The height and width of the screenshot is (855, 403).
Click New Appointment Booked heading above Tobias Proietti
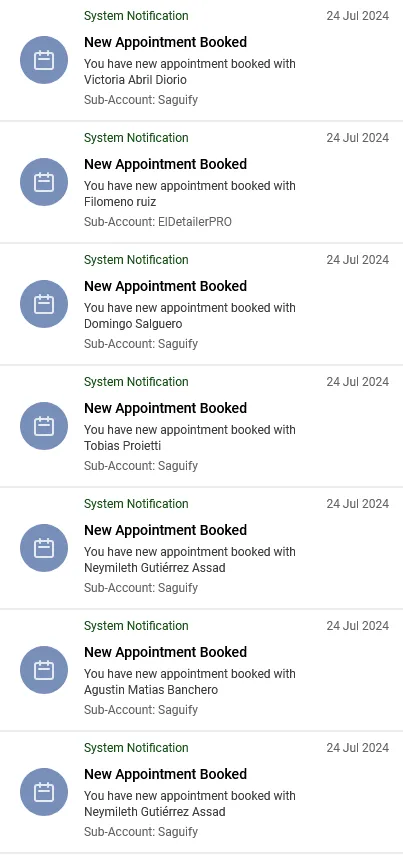[165, 408]
